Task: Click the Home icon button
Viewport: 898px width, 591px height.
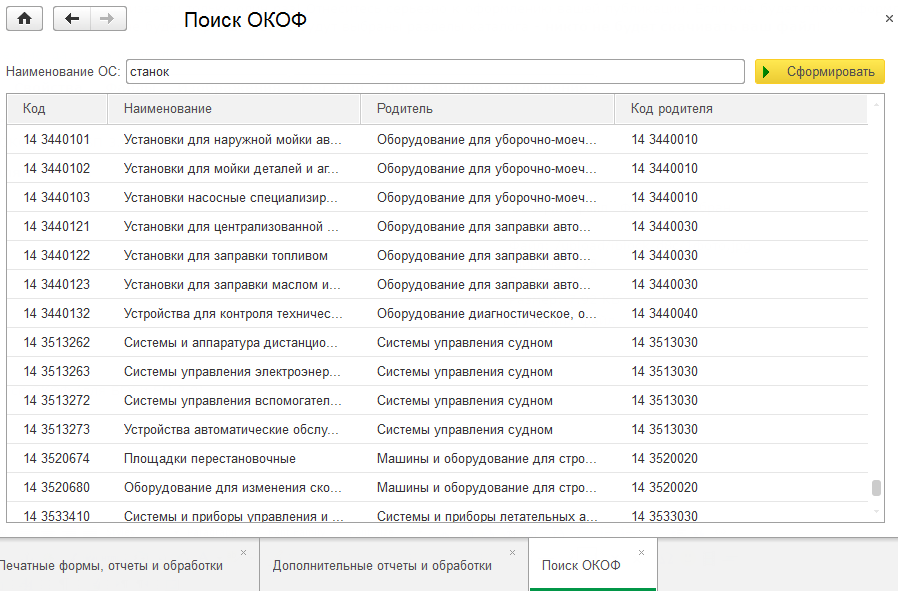Action: click(24, 19)
